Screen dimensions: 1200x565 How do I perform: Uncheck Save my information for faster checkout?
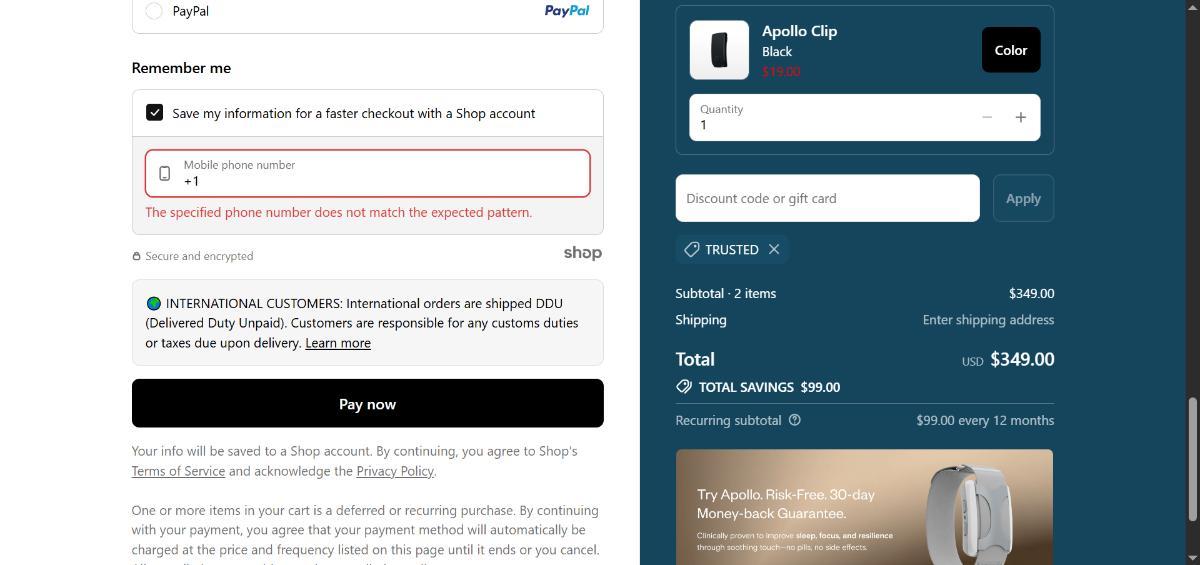point(155,113)
